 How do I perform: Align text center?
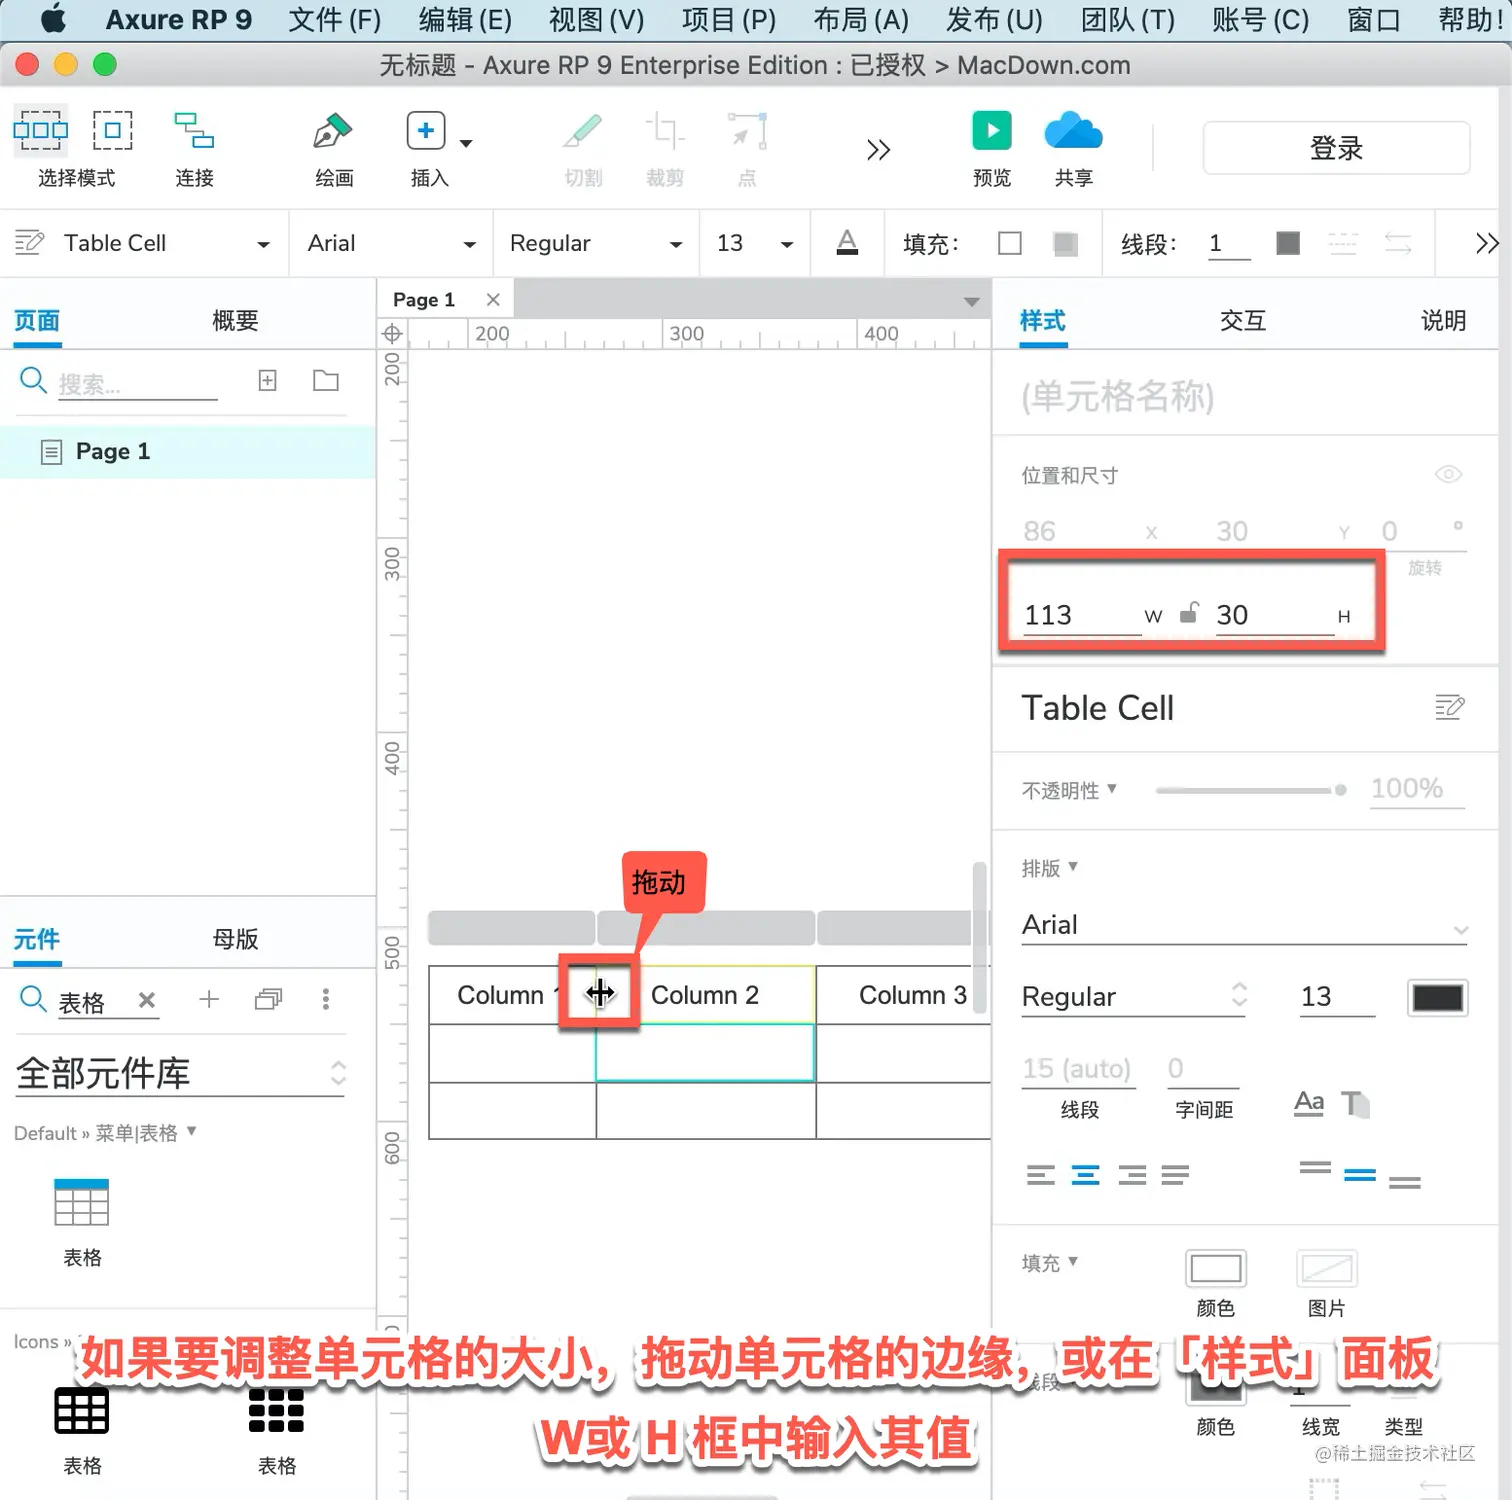1085,1175
